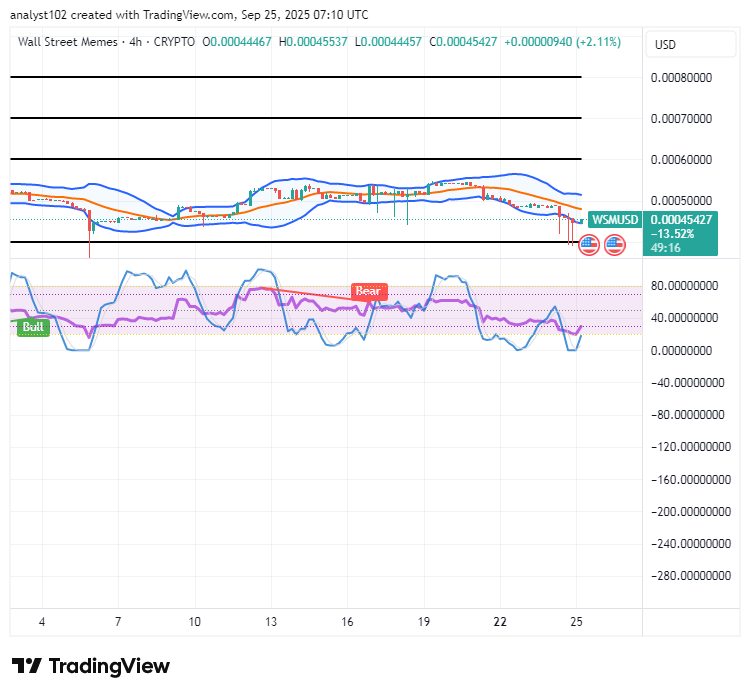Click the second US flag event icon
The image size is (750, 696).
615,245
